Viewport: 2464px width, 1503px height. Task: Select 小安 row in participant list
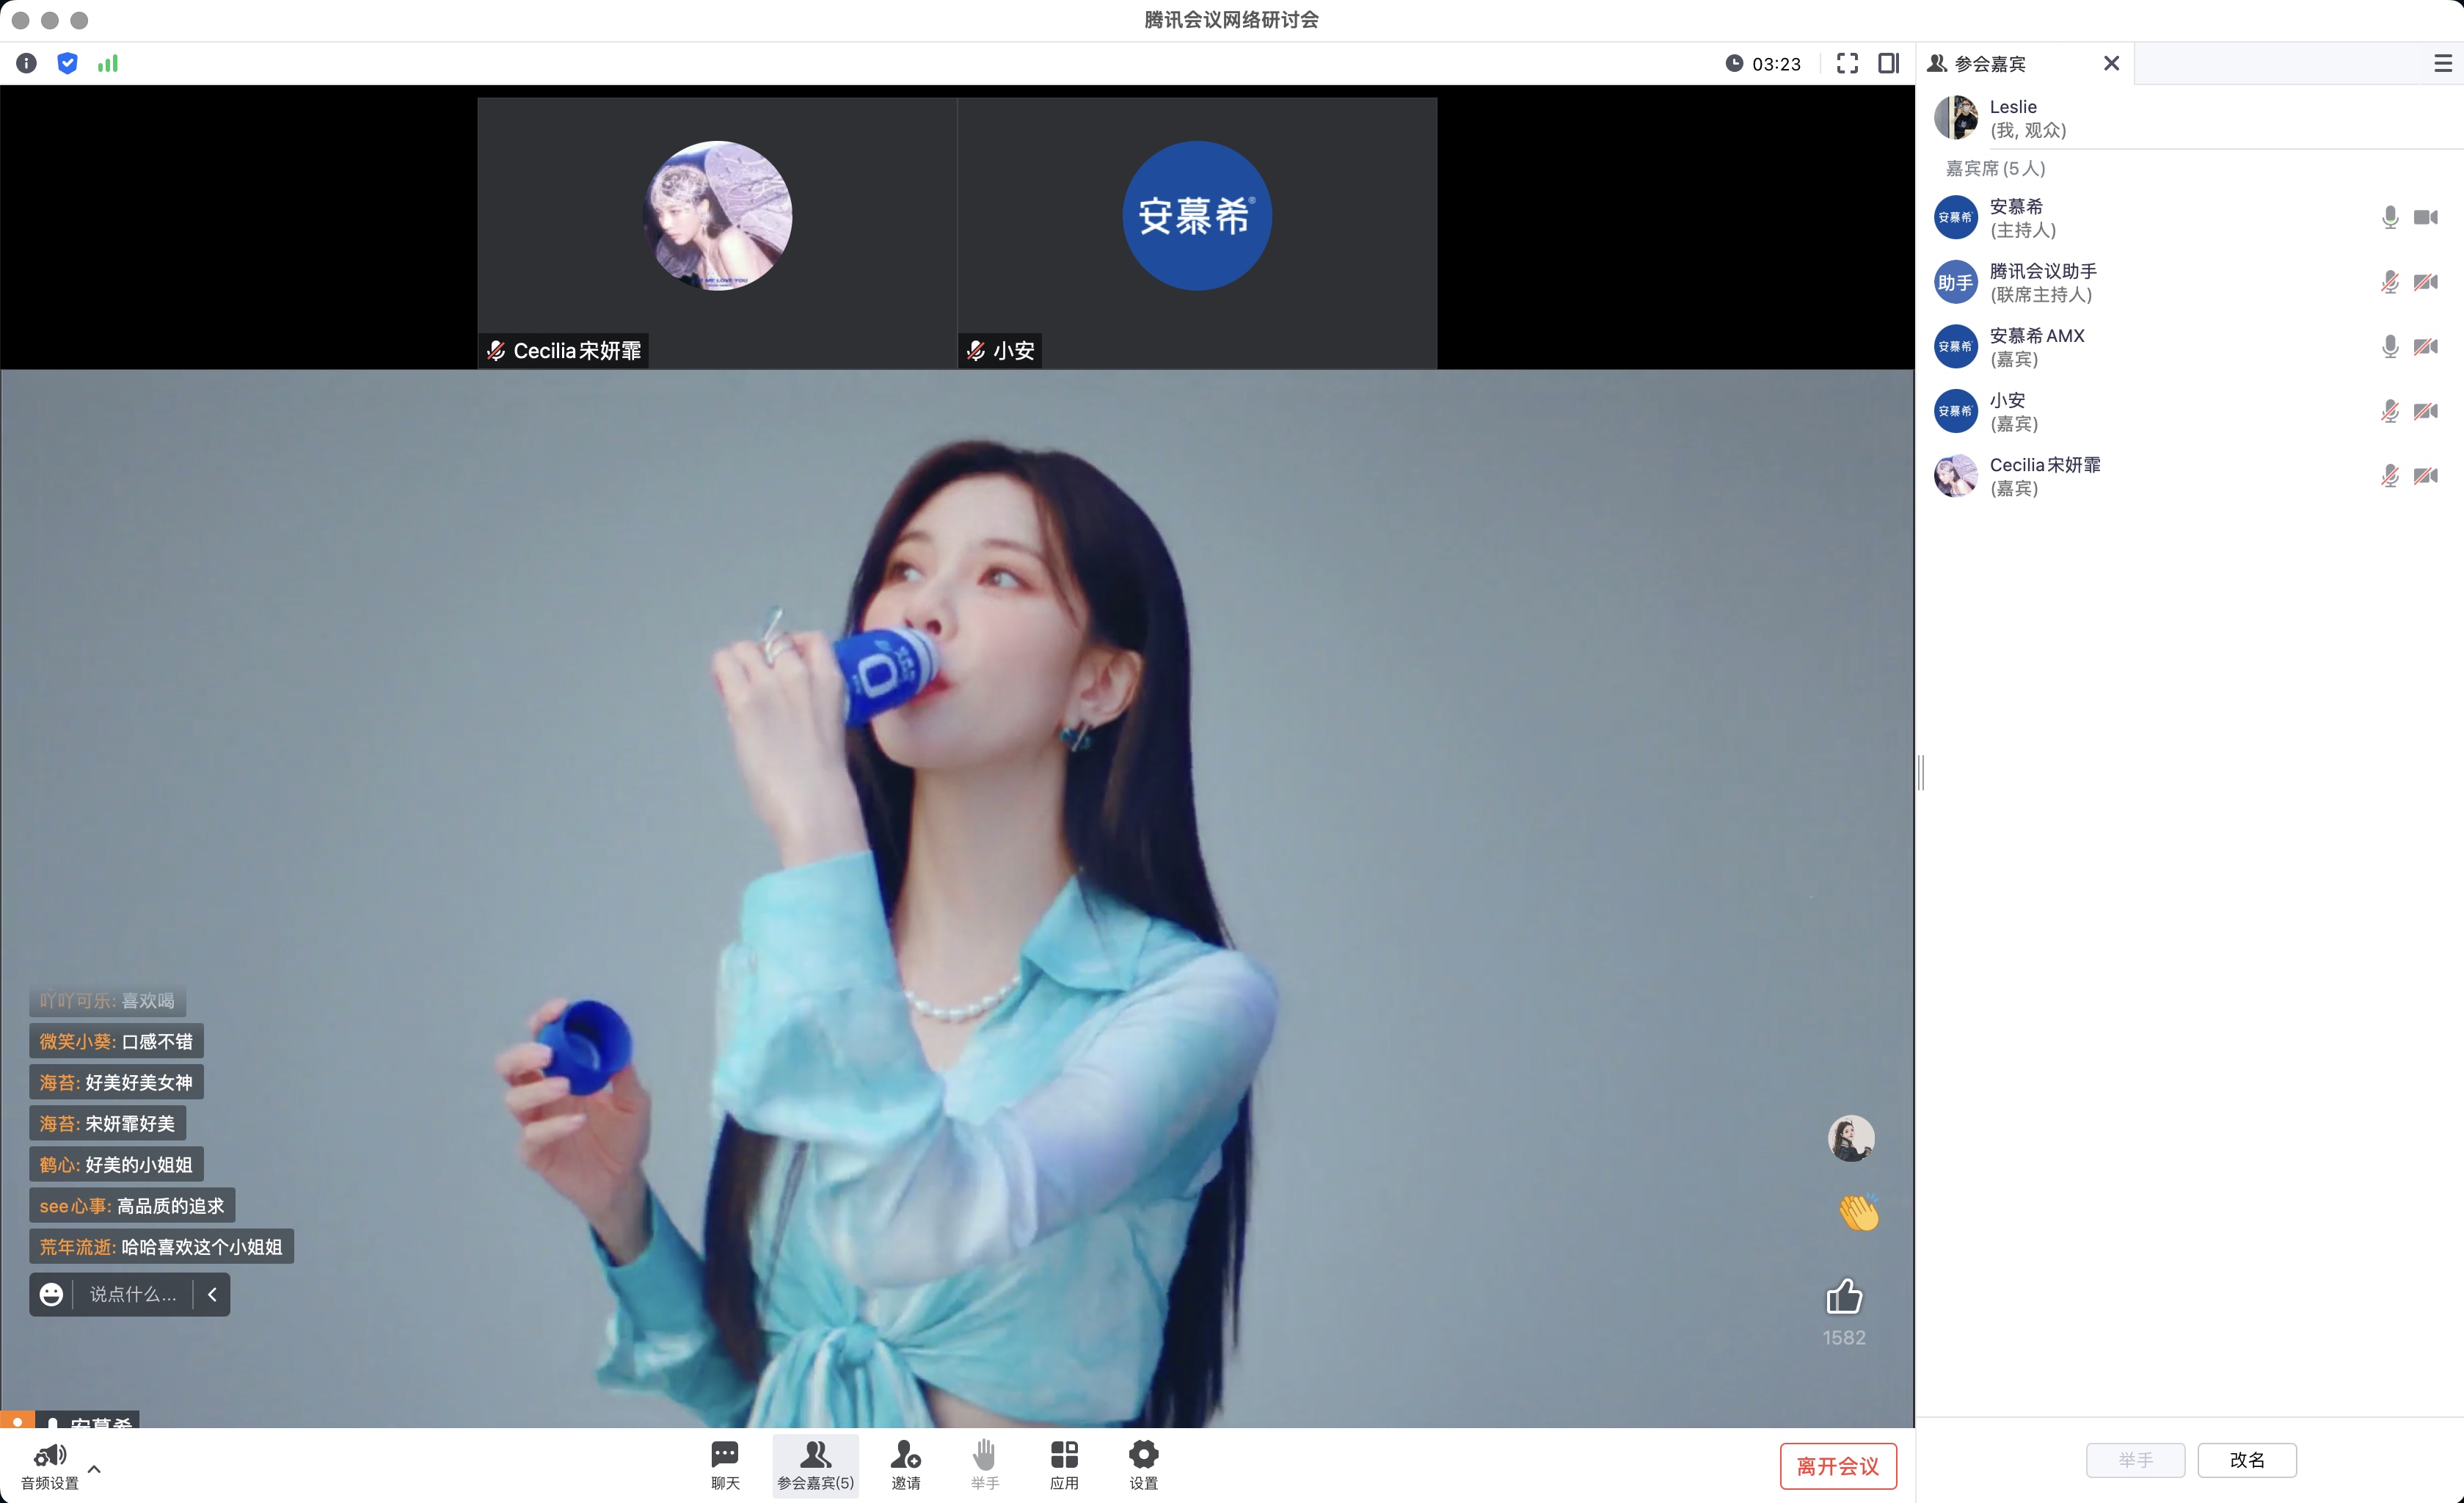pyautogui.click(x=2190, y=411)
